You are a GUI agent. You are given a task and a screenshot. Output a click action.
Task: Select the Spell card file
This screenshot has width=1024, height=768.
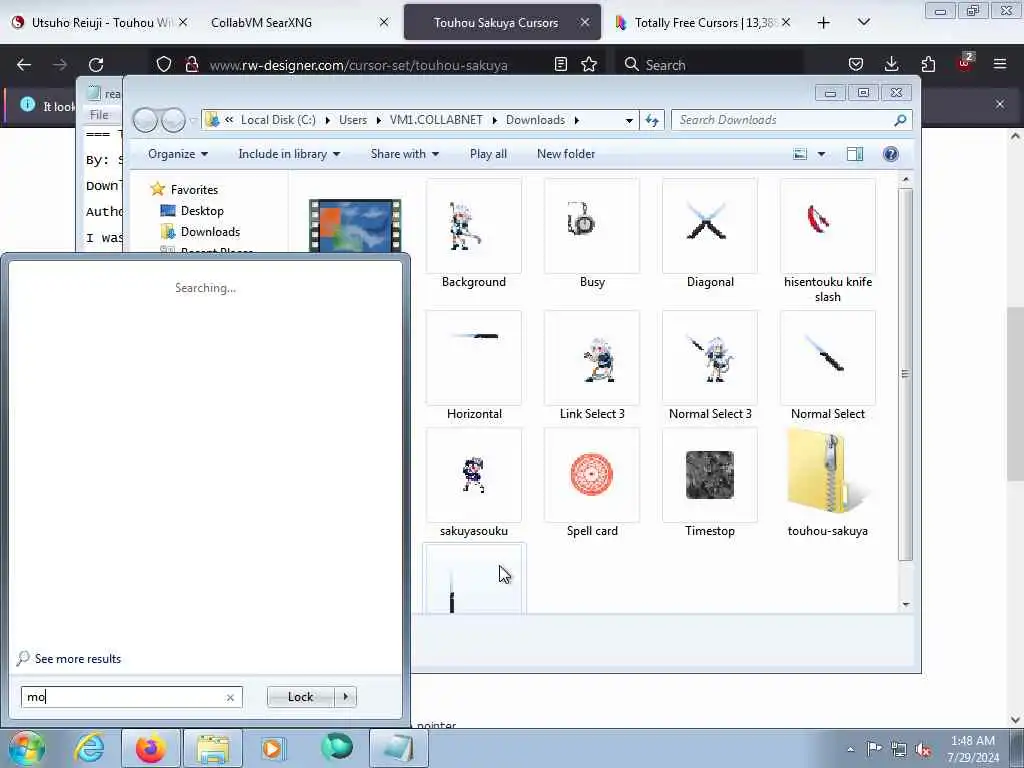click(592, 483)
